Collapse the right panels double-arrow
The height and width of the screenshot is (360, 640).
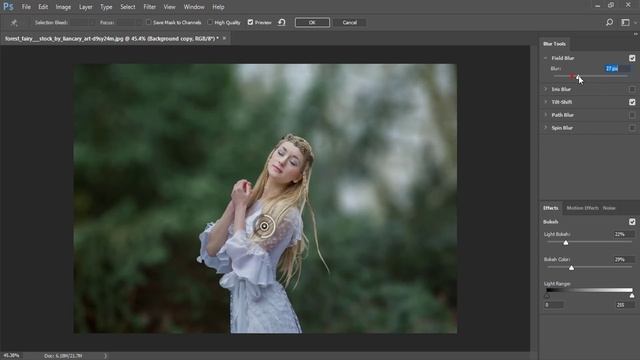636,34
